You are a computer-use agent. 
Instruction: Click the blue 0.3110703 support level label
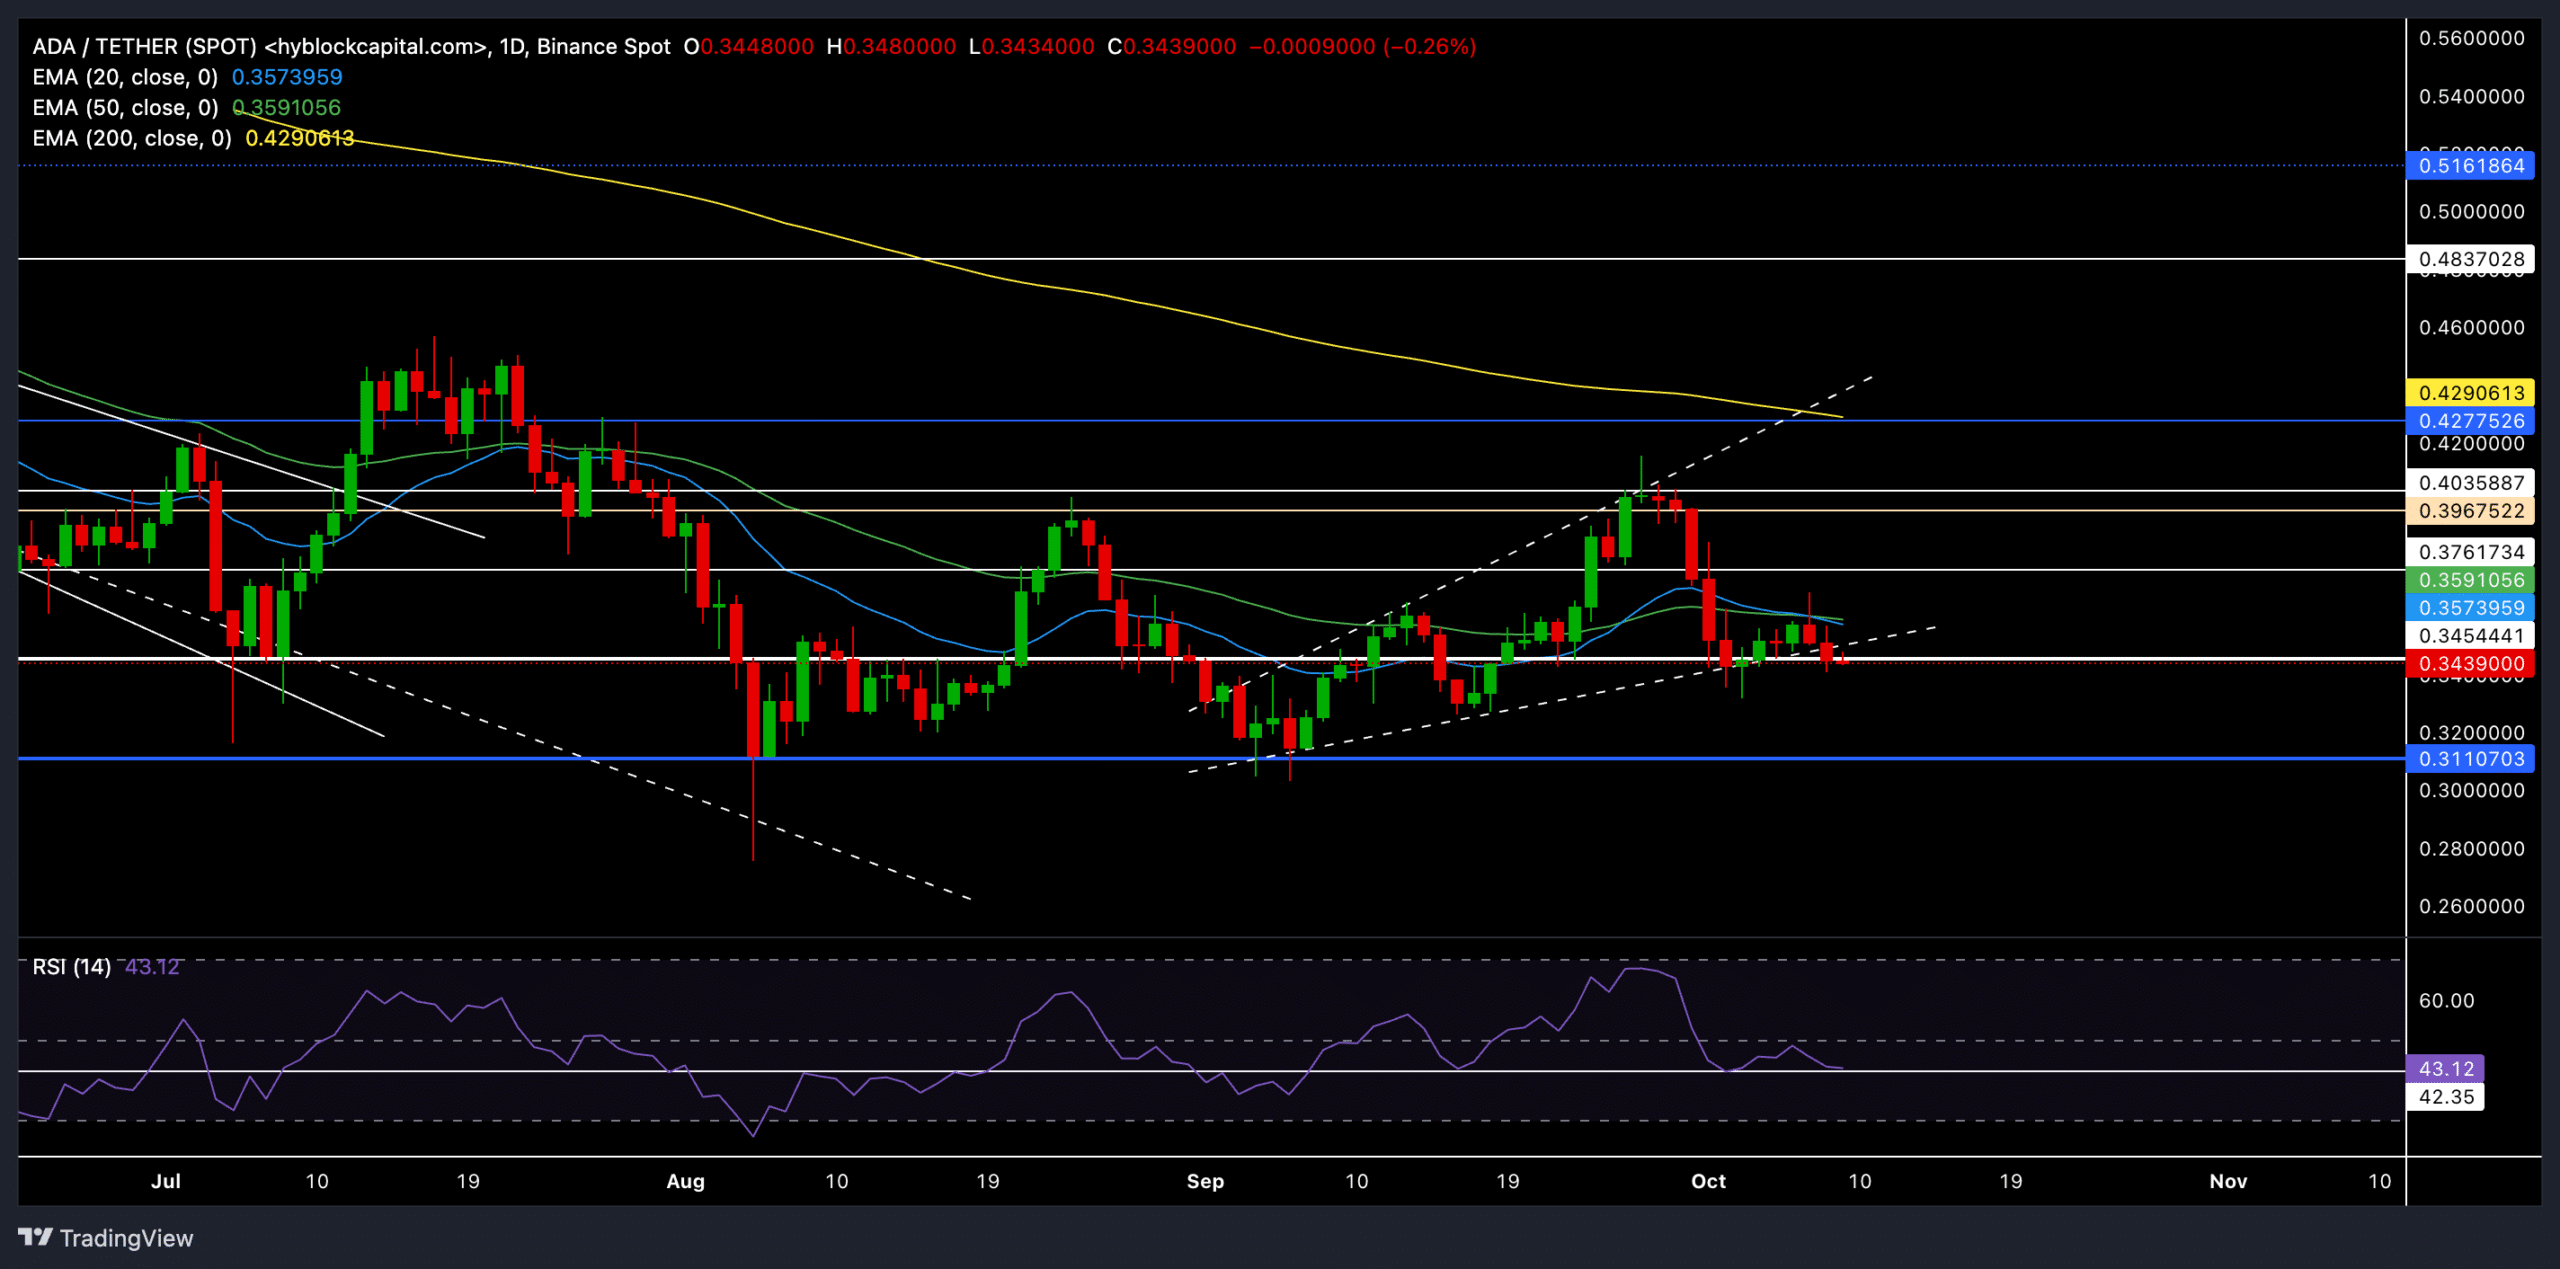coord(2471,759)
